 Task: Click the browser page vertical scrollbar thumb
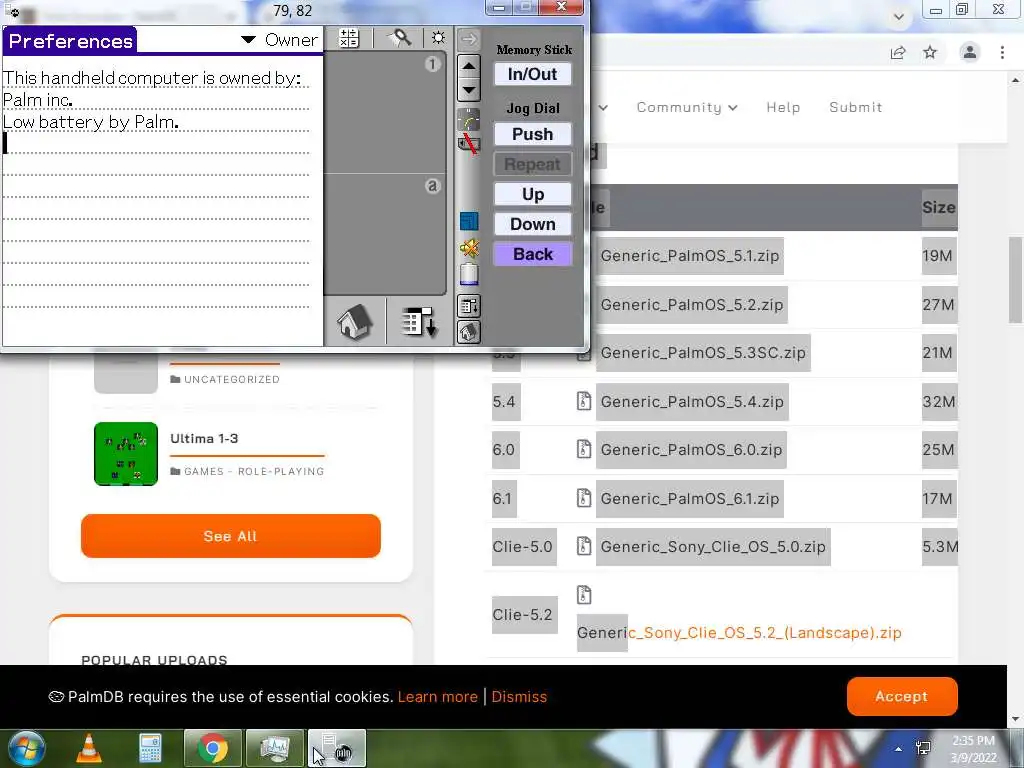[1016, 280]
